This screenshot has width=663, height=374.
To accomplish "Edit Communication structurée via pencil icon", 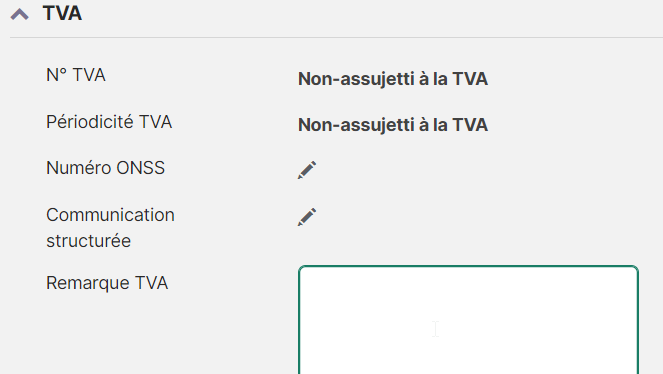I will 307,216.
